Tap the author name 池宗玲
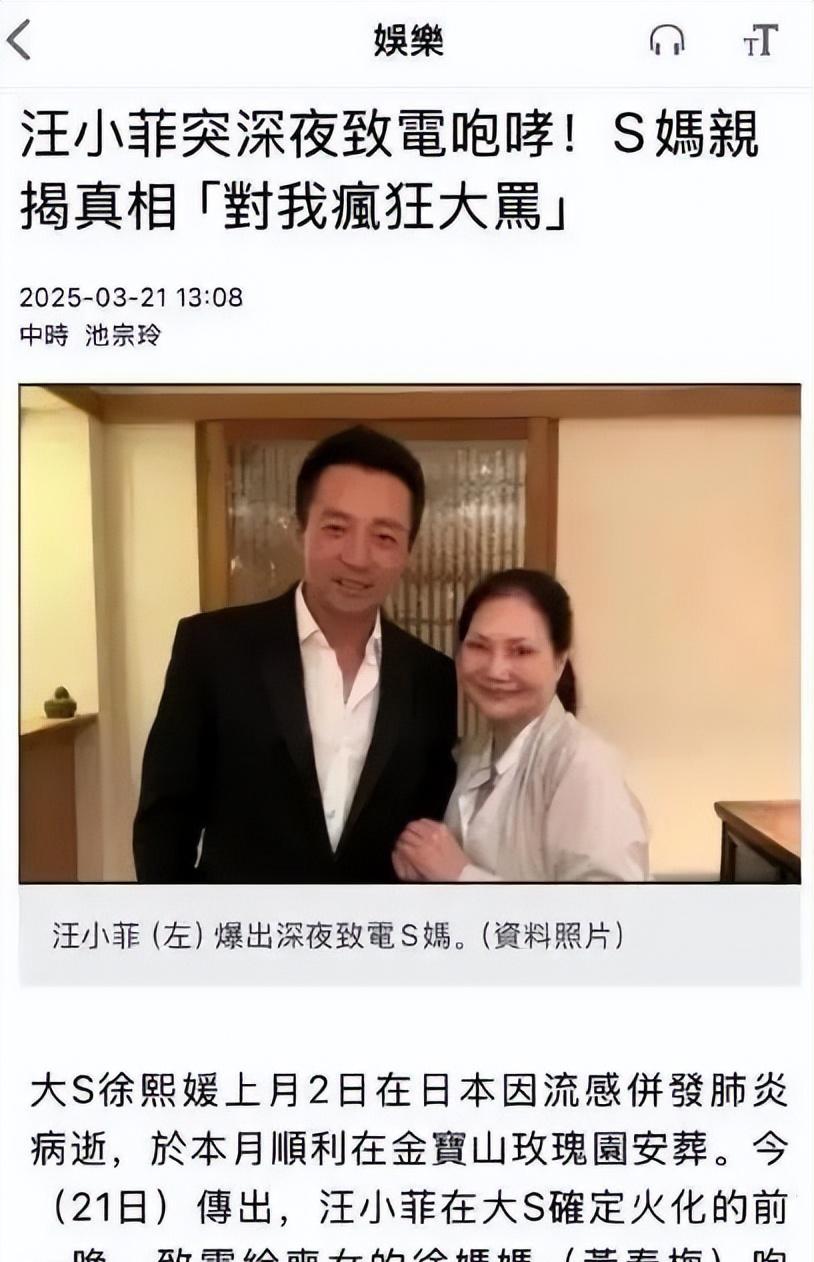814x1262 pixels. 122,335
